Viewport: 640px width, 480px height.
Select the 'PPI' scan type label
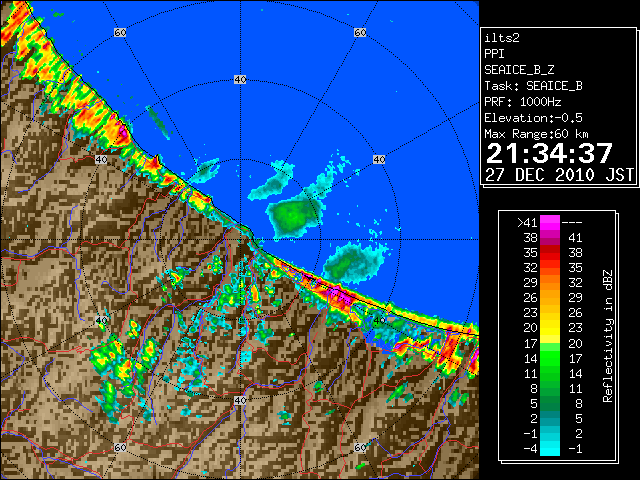click(x=494, y=54)
